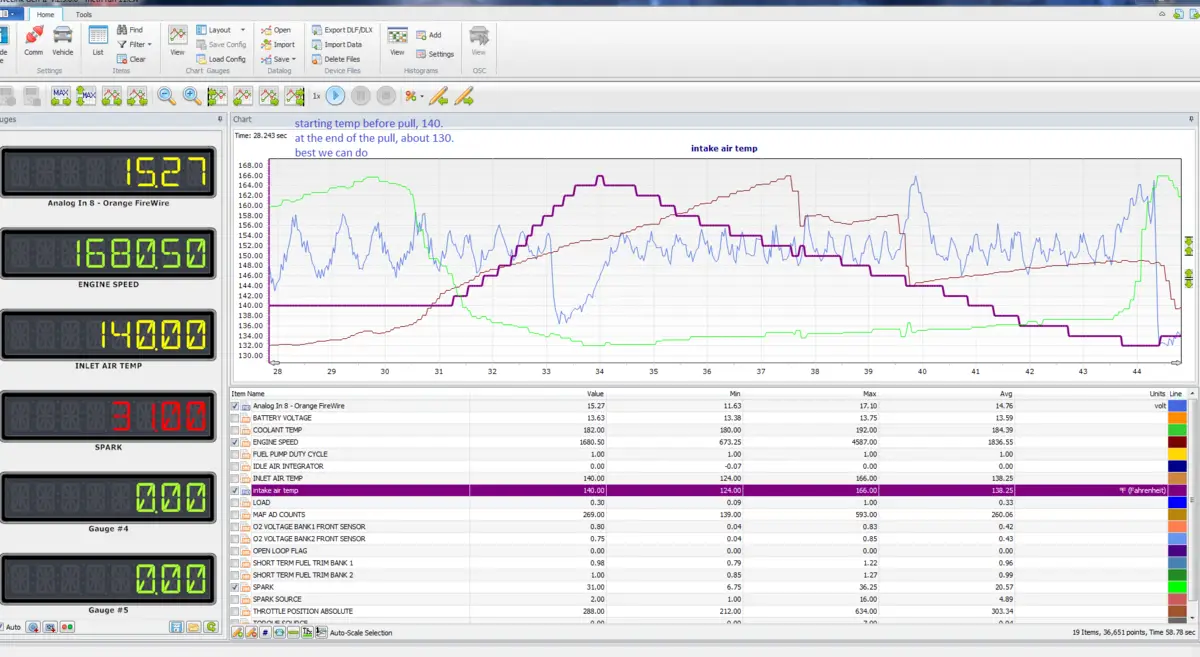
Task: Open the percent icon dropdown arrow
Action: click(x=422, y=96)
